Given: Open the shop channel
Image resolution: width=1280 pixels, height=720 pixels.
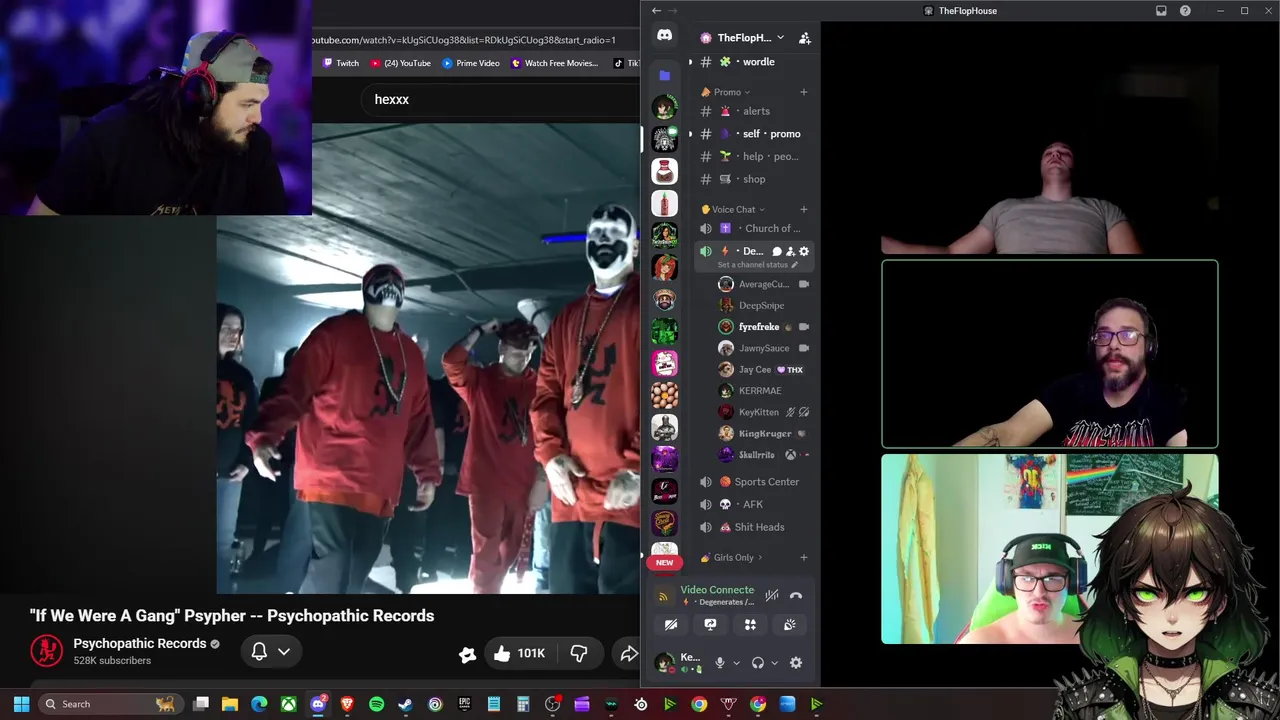Looking at the screenshot, I should tap(754, 179).
